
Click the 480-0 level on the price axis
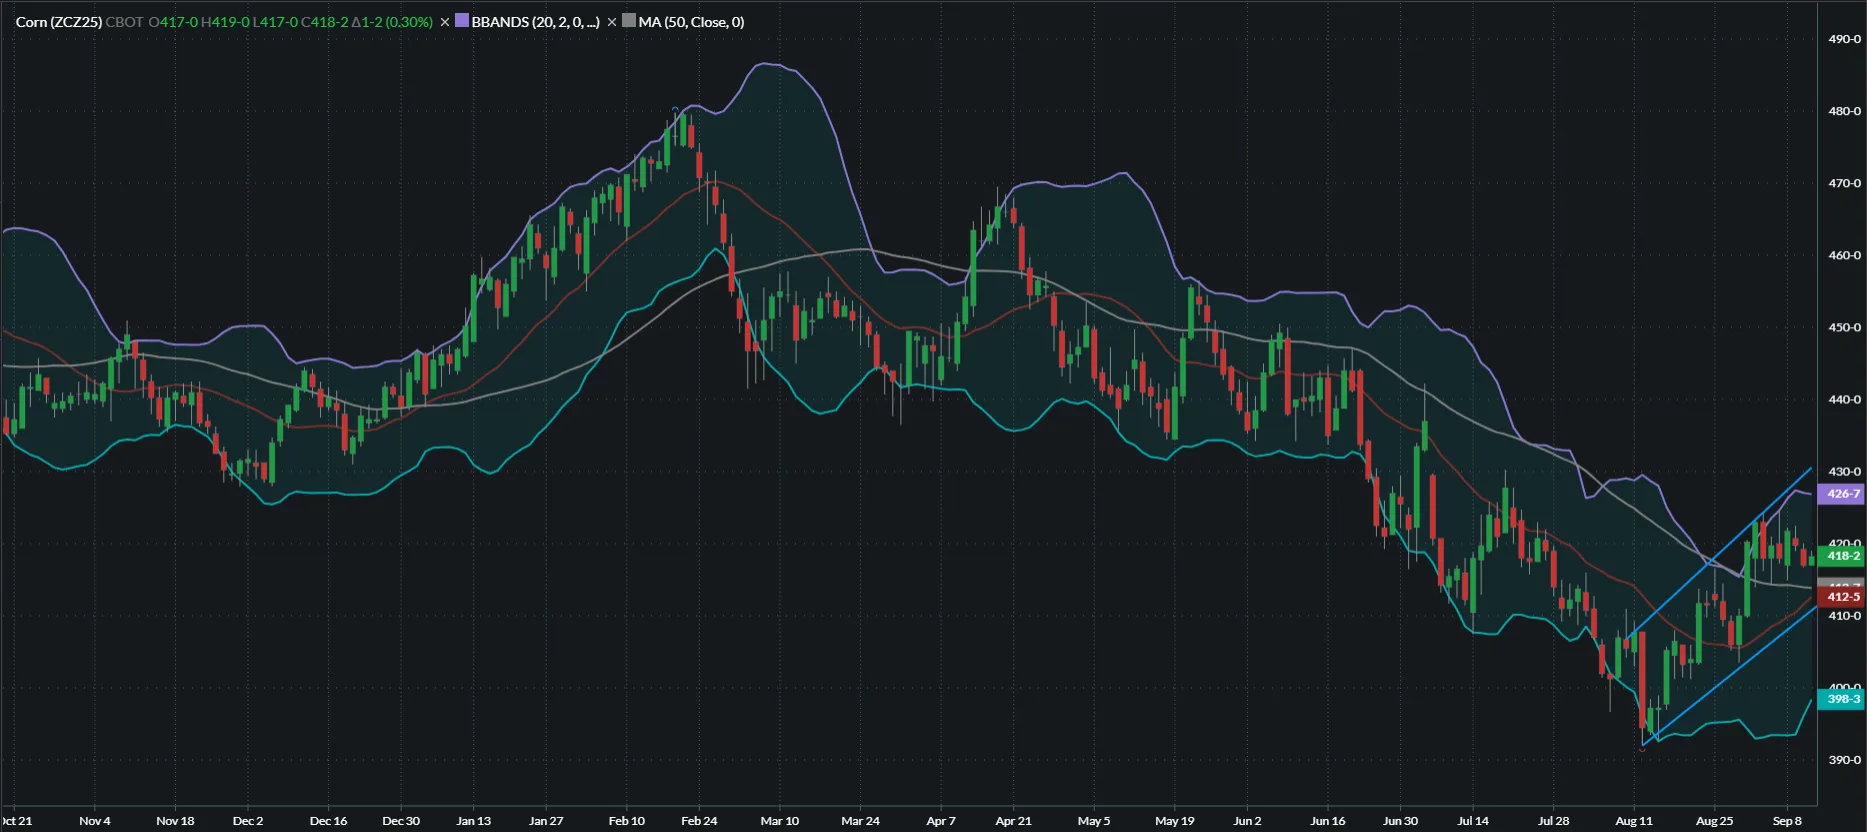1844,111
